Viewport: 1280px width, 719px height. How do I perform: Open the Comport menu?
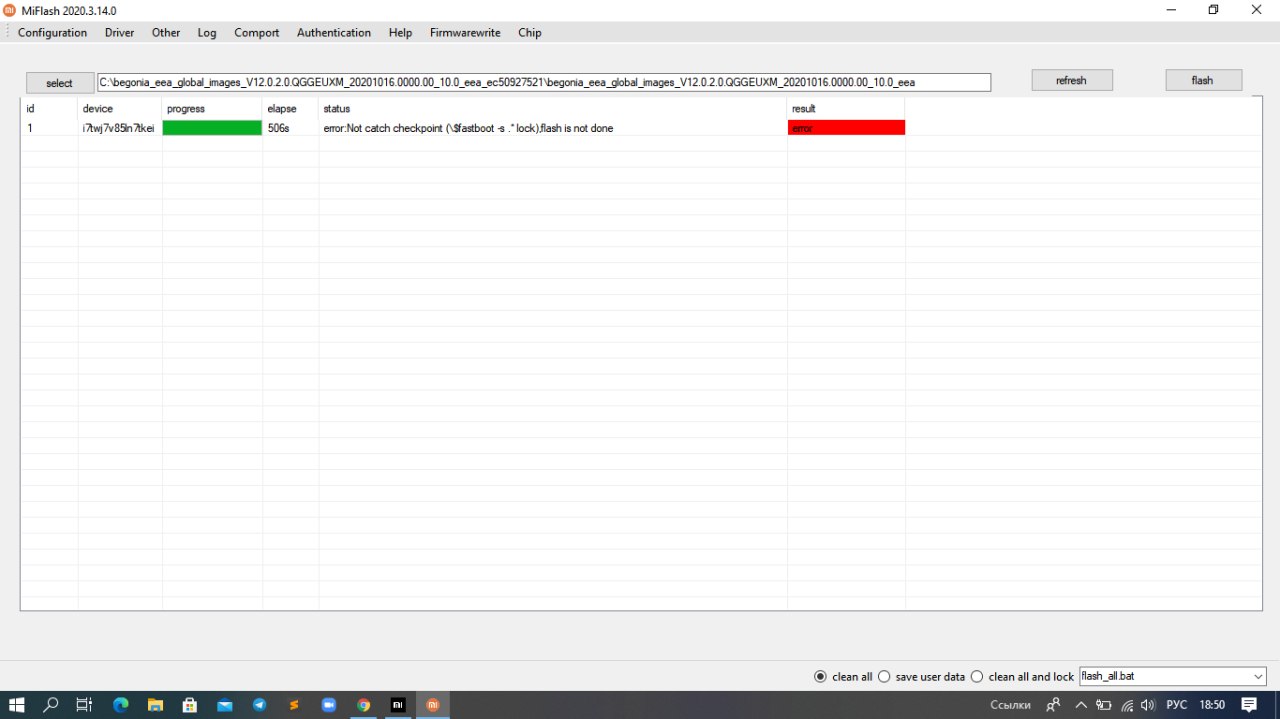(x=257, y=32)
